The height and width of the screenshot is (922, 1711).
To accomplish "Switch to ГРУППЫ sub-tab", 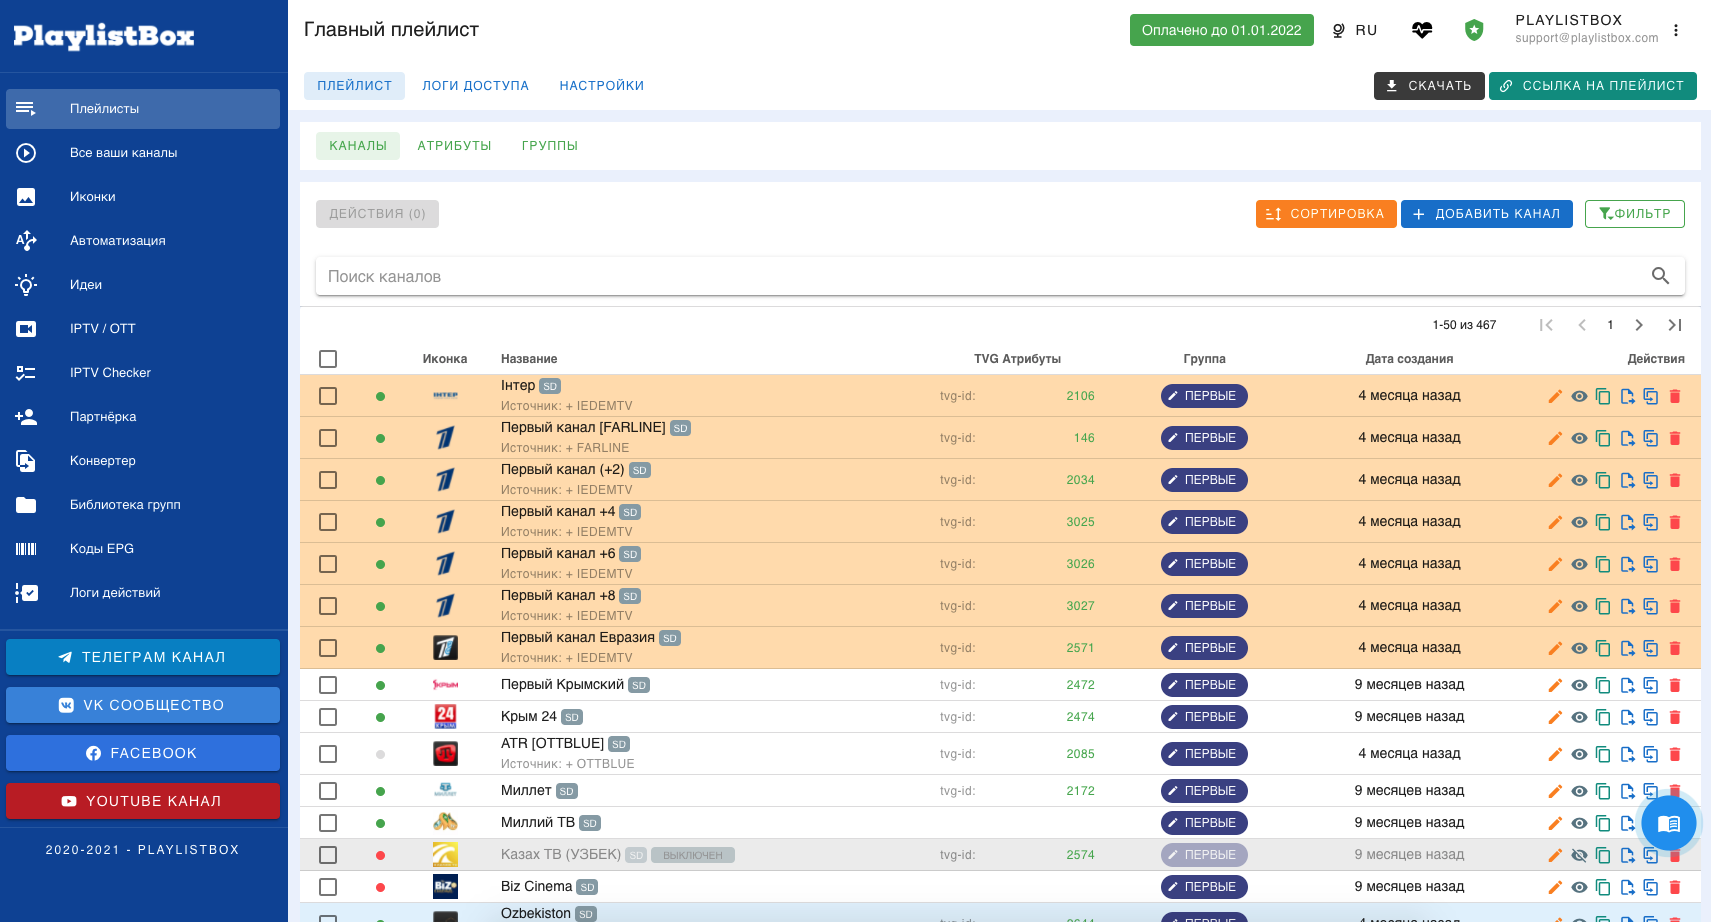I will [550, 146].
